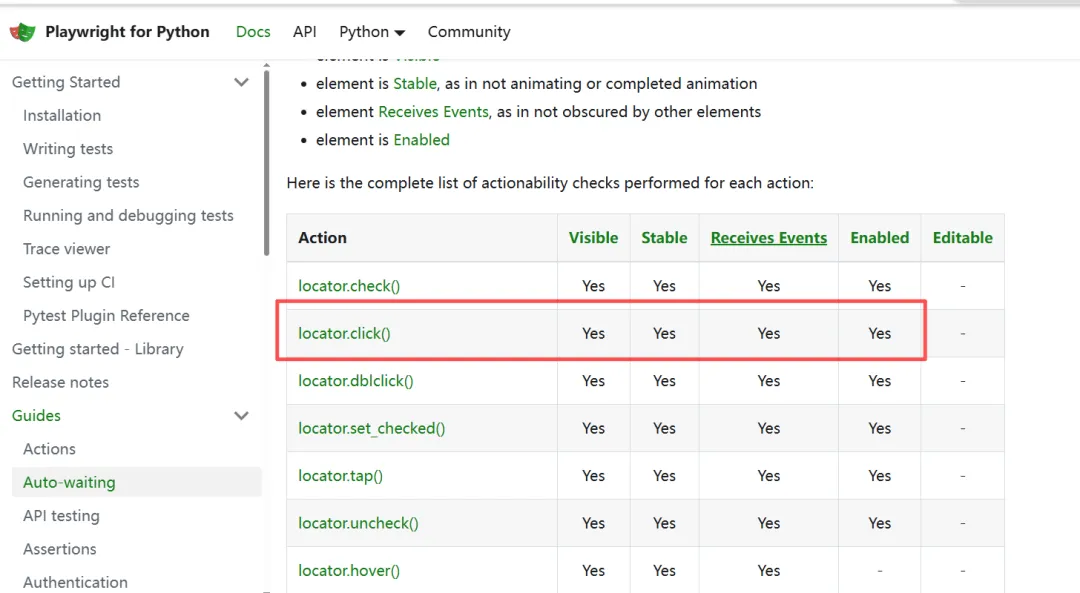This screenshot has height=593, width=1080.
Task: Open the Pytest Plugin Reference page
Action: 106,315
